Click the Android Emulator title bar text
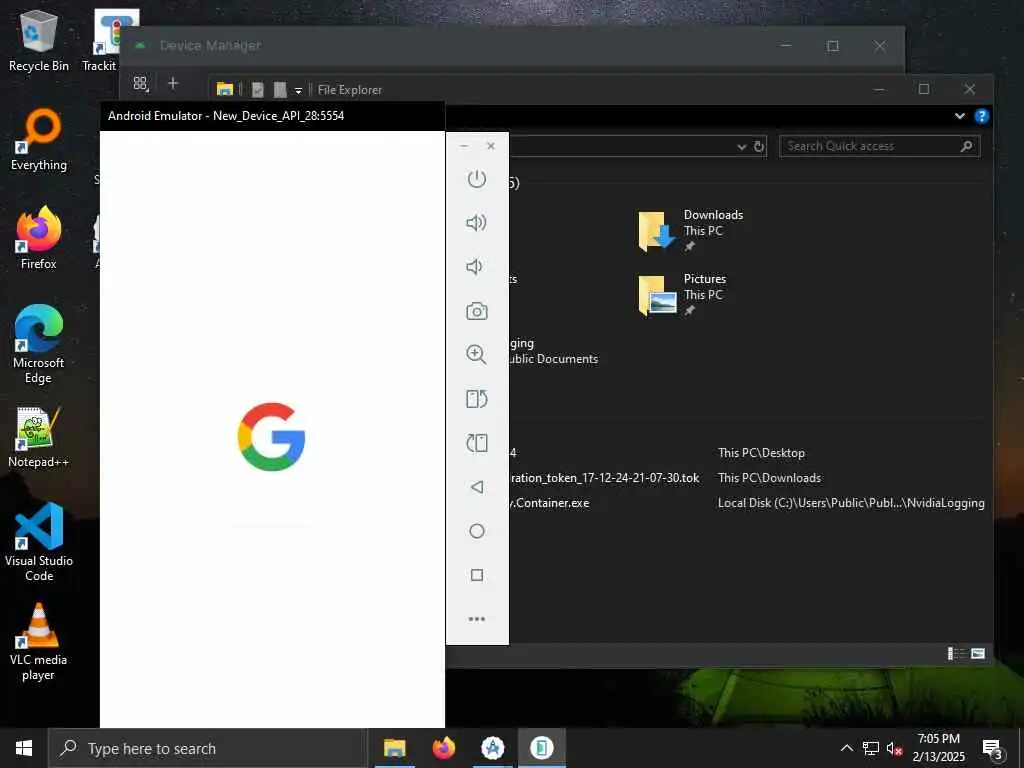 point(226,116)
